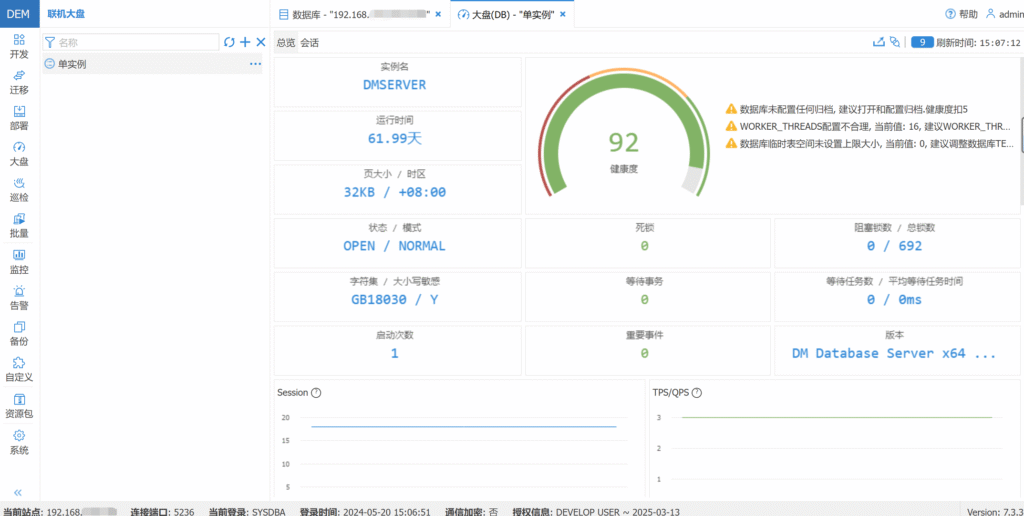Click the 名称 filter input field
The width and height of the screenshot is (1024, 516).
point(136,42)
